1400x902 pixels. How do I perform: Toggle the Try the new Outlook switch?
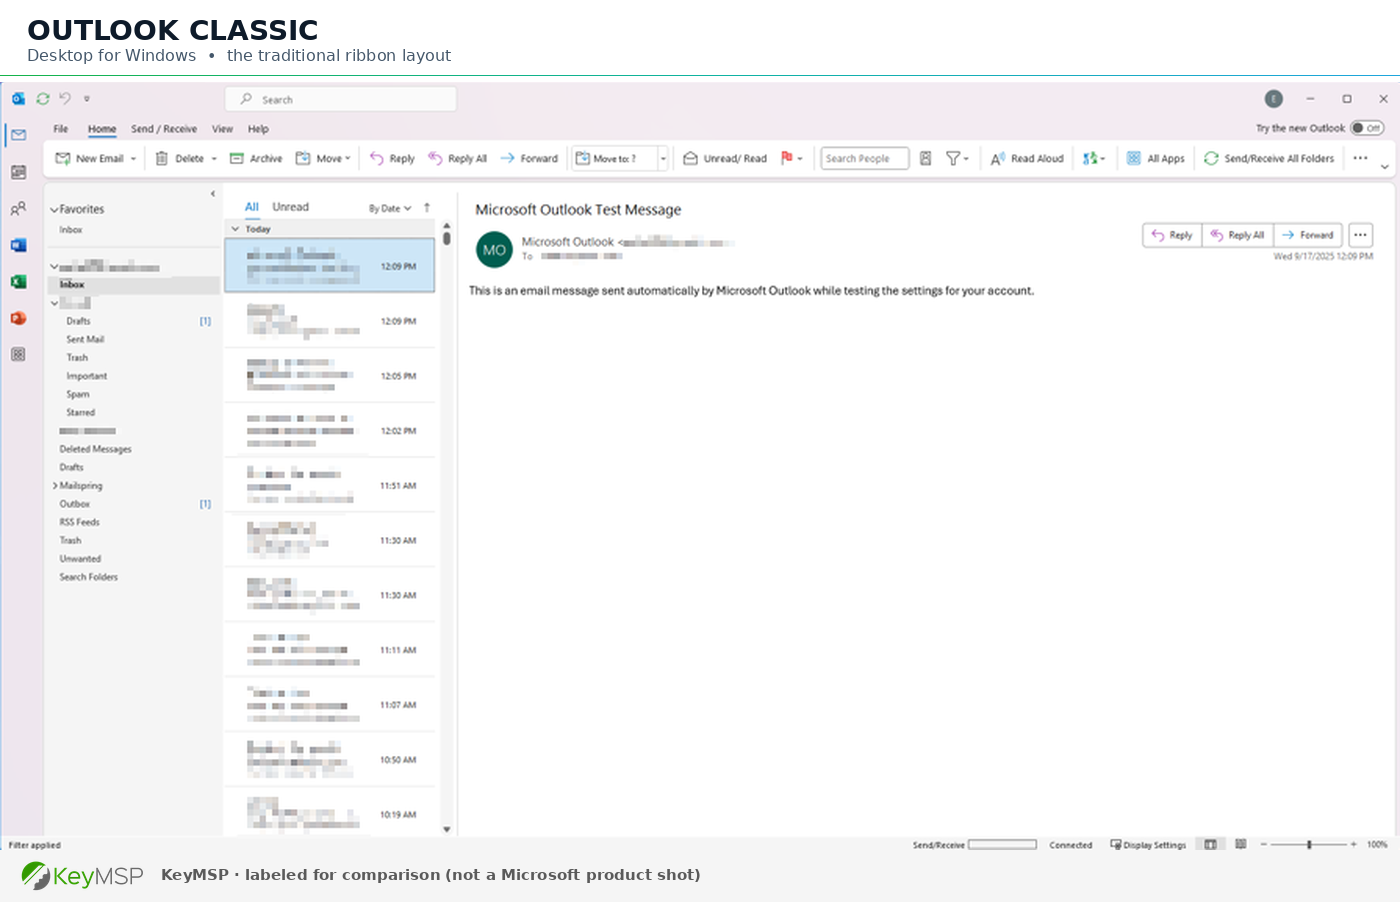pos(1367,128)
